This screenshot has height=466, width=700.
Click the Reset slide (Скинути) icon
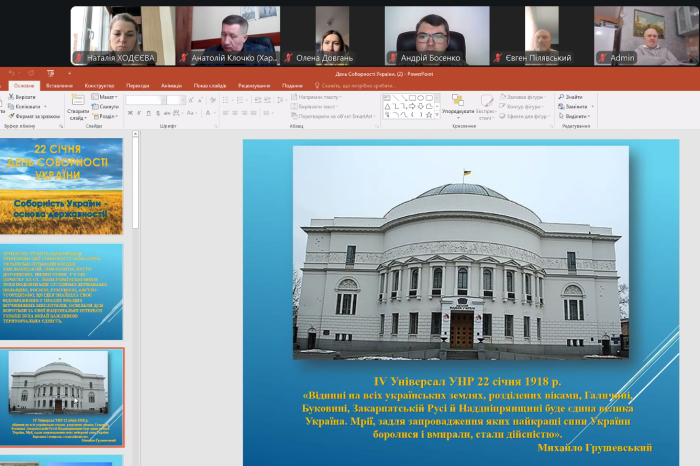(95, 106)
